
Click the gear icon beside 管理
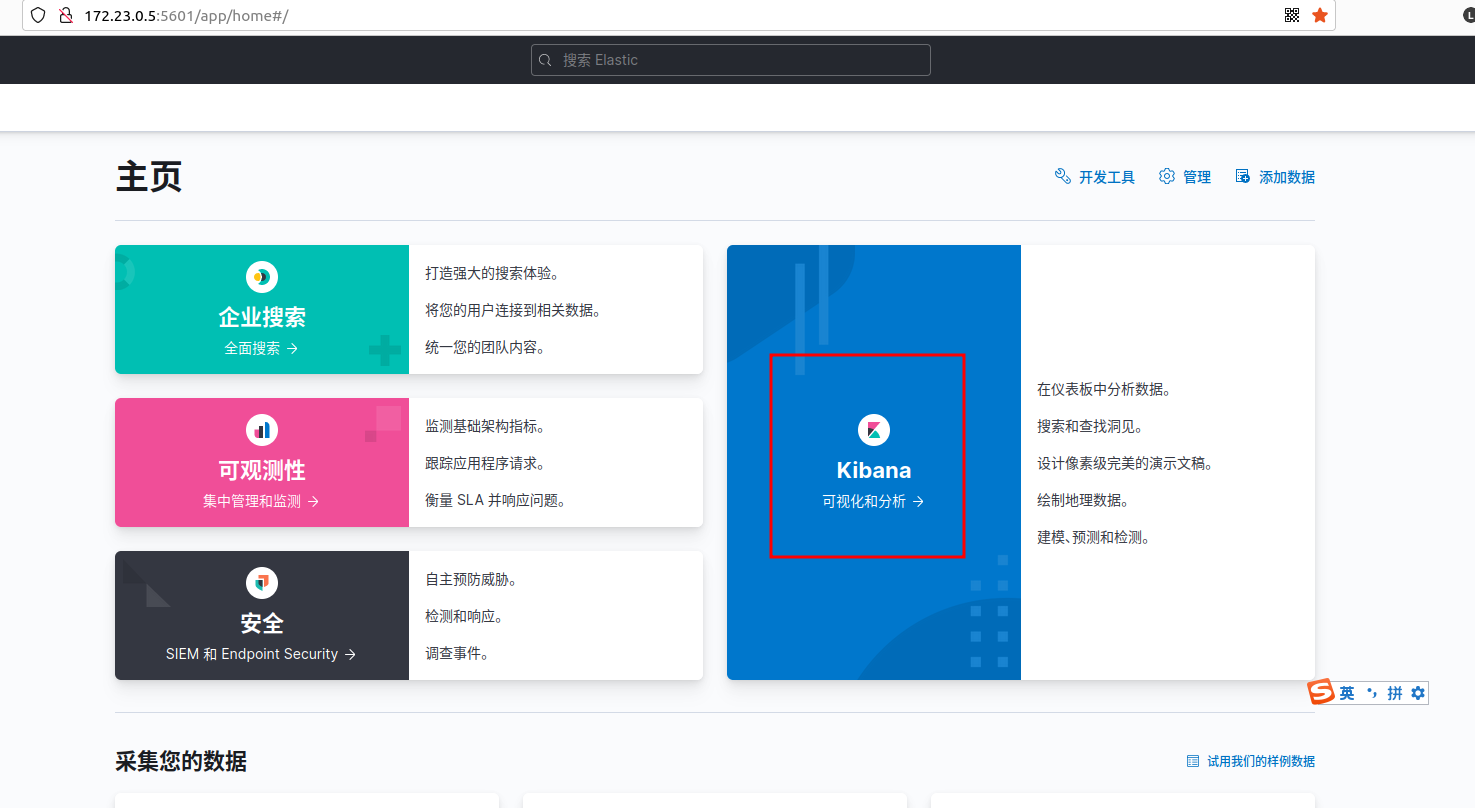(1167, 176)
